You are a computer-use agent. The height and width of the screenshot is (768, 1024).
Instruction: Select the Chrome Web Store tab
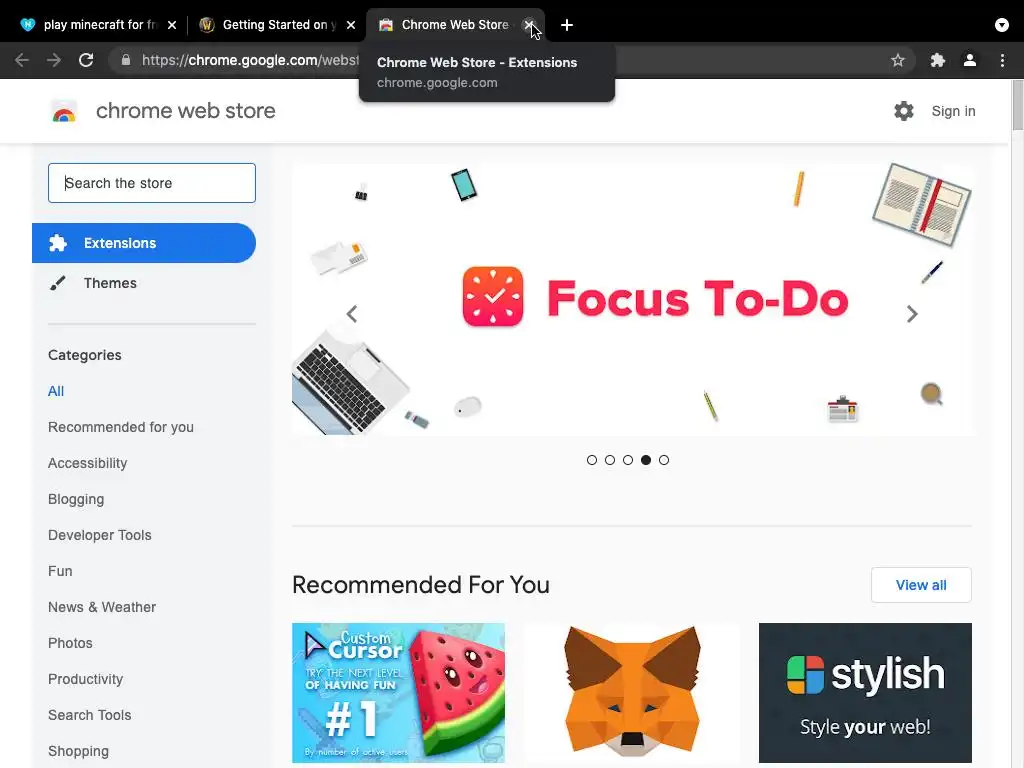pyautogui.click(x=455, y=25)
